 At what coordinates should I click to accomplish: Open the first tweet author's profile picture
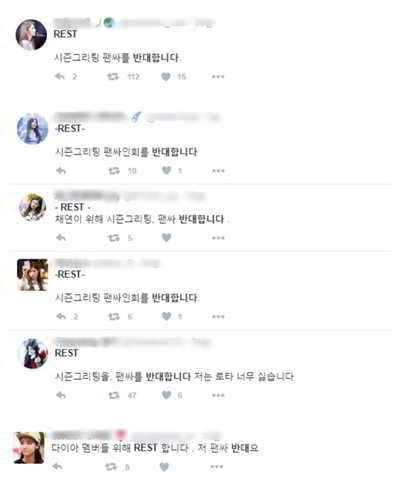pos(31,35)
